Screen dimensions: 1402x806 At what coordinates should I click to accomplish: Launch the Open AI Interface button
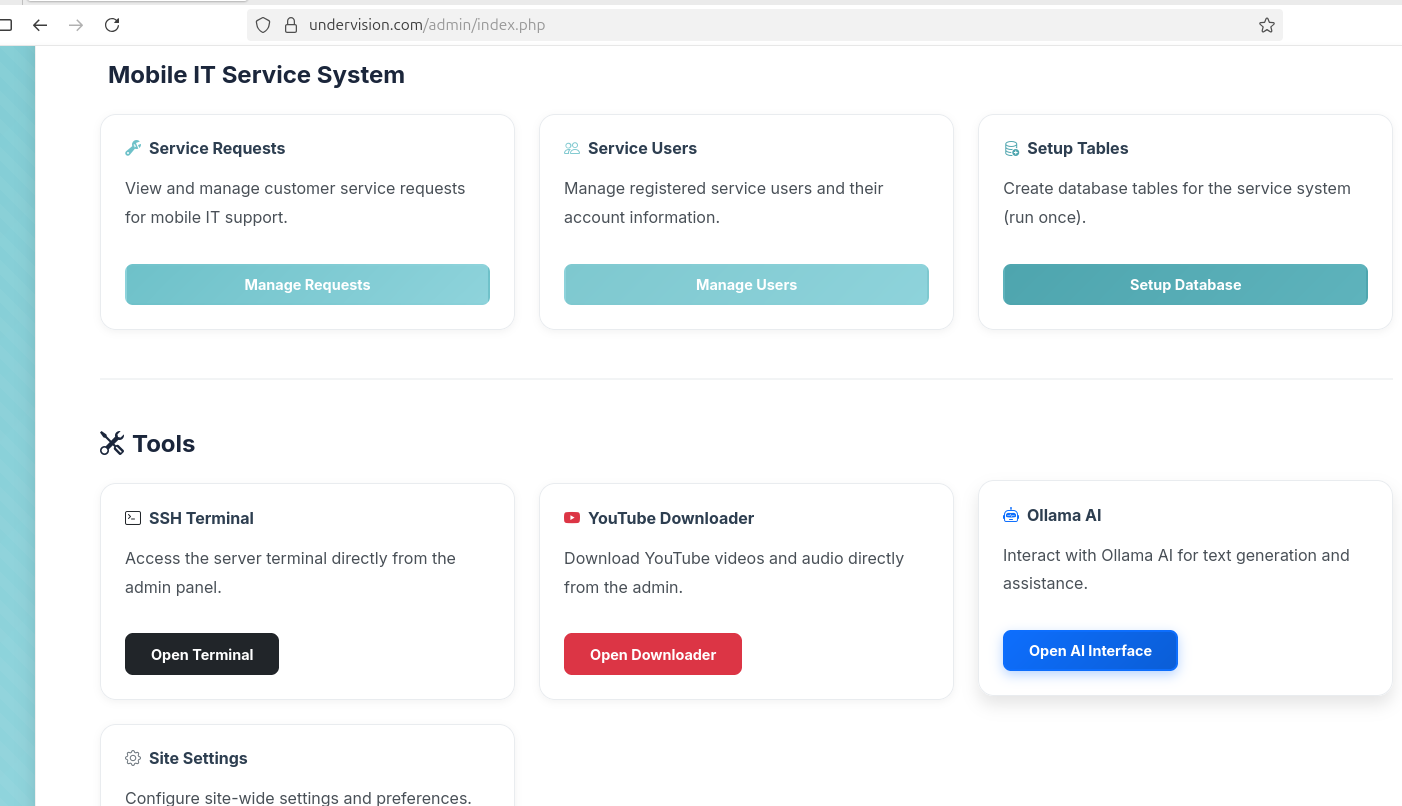pos(1090,651)
